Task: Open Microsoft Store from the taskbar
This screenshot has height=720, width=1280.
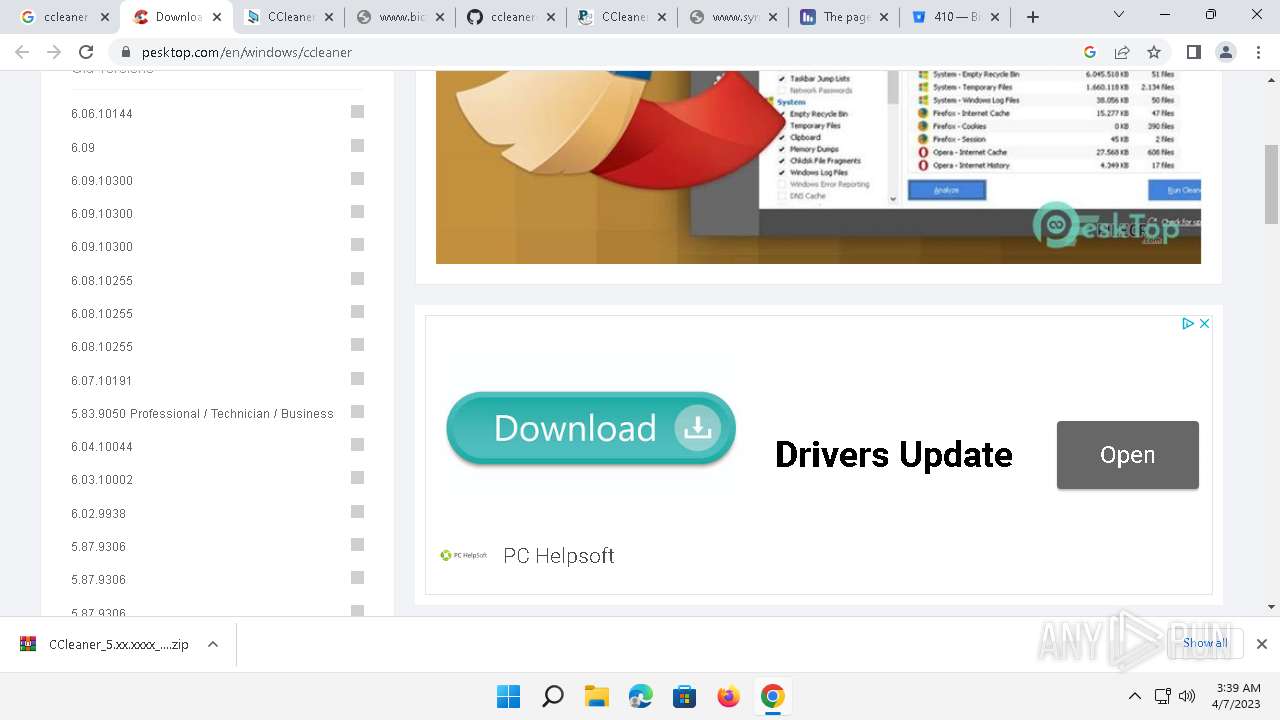Action: pyautogui.click(x=685, y=696)
